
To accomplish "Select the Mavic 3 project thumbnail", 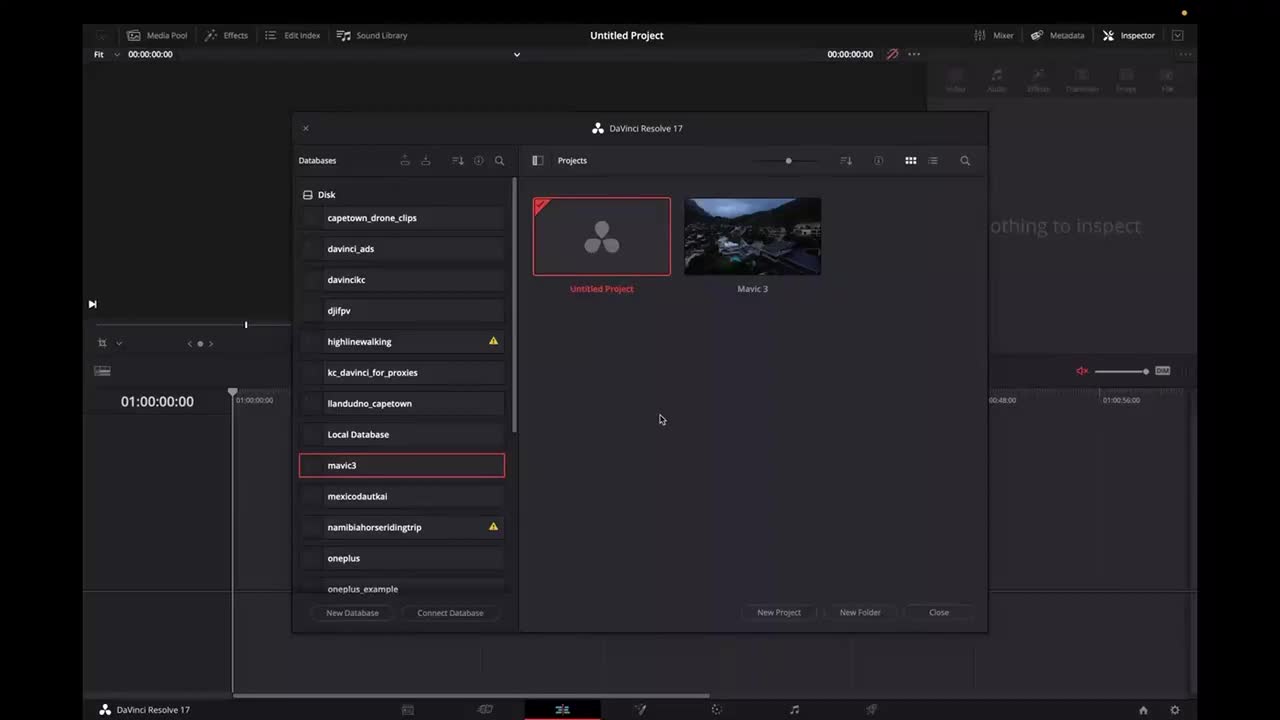I will click(x=753, y=237).
